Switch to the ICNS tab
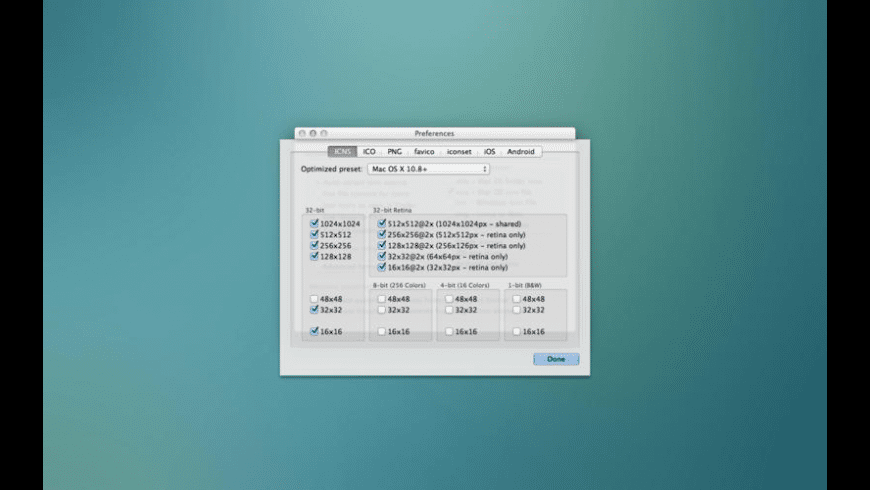Image resolution: width=870 pixels, height=490 pixels. (x=342, y=151)
